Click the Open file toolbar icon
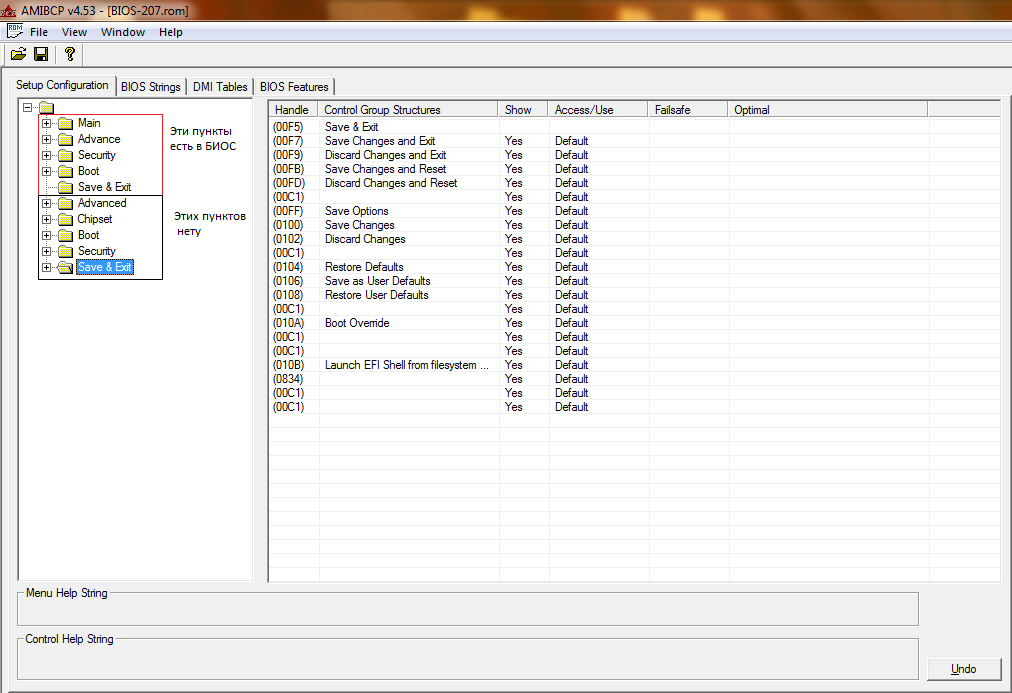 (x=18, y=54)
